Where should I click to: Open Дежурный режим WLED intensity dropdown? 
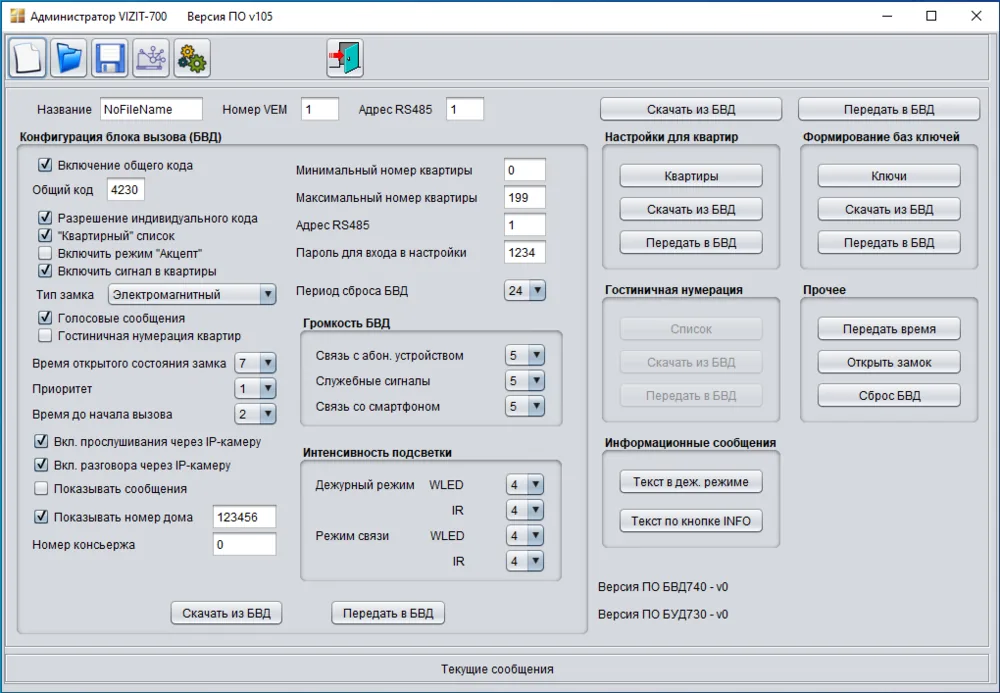coord(524,485)
